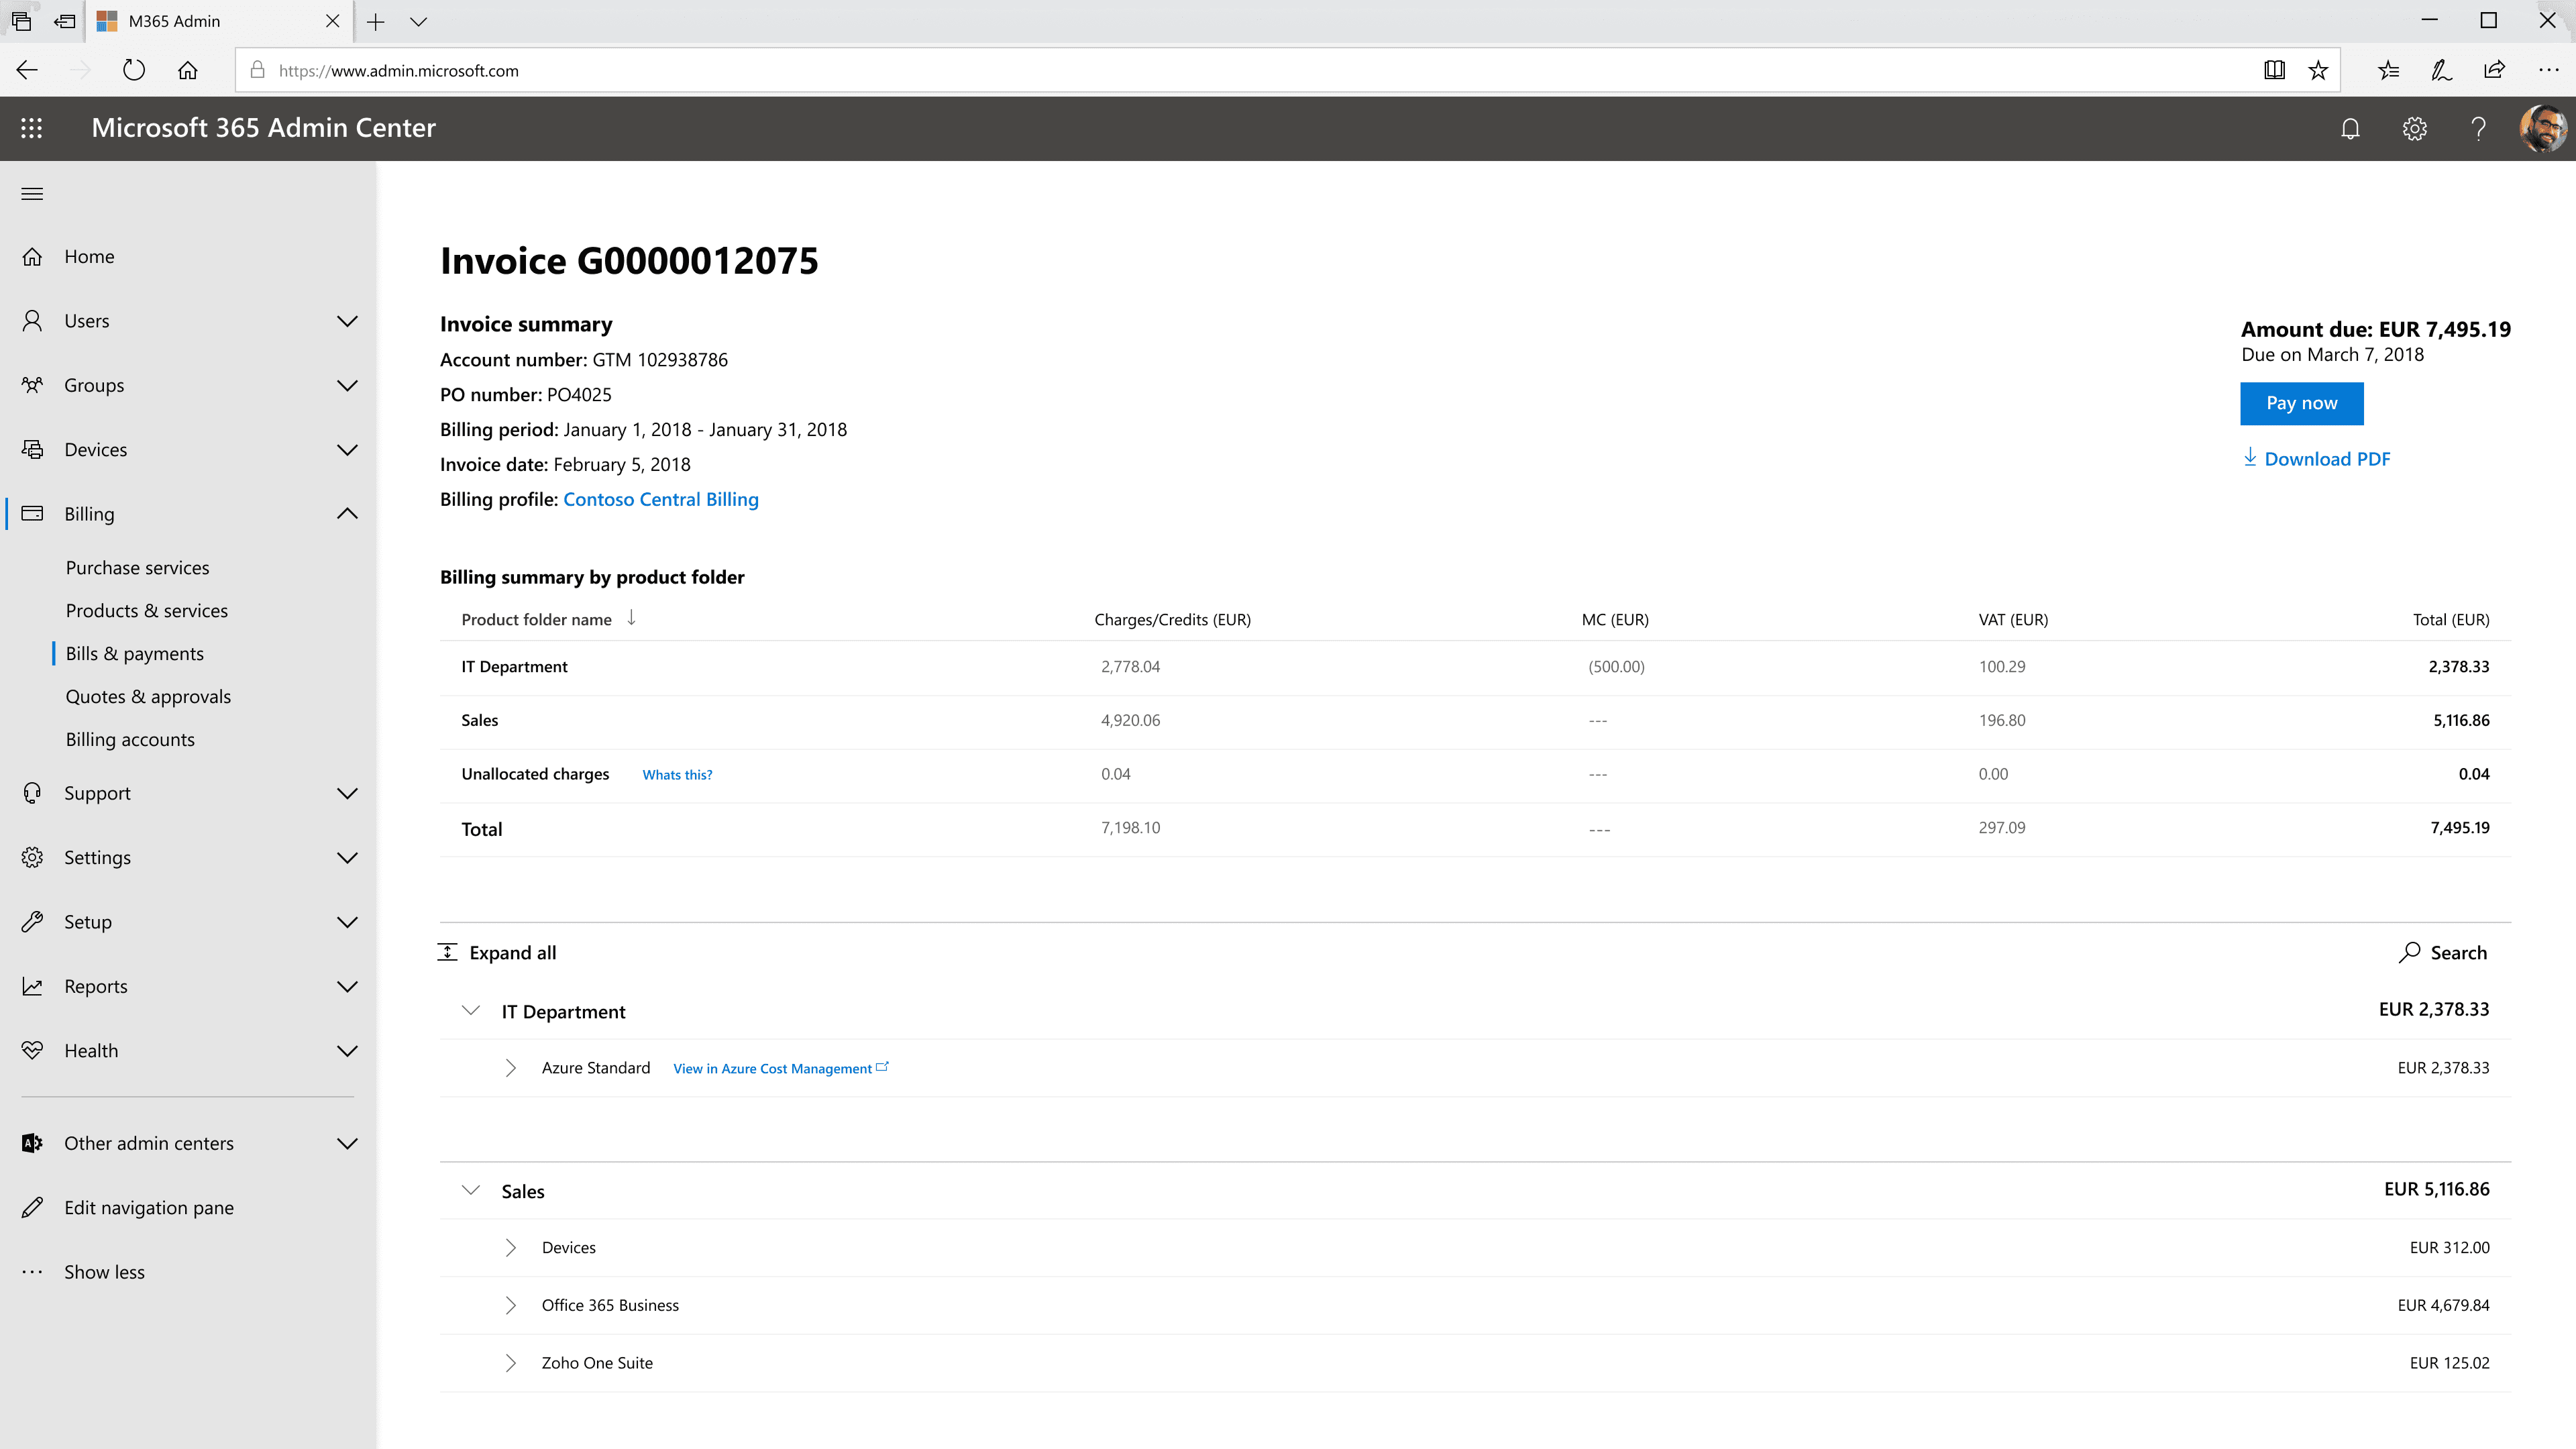
Task: Expand the Zoho One Suite row
Action: pos(510,1363)
